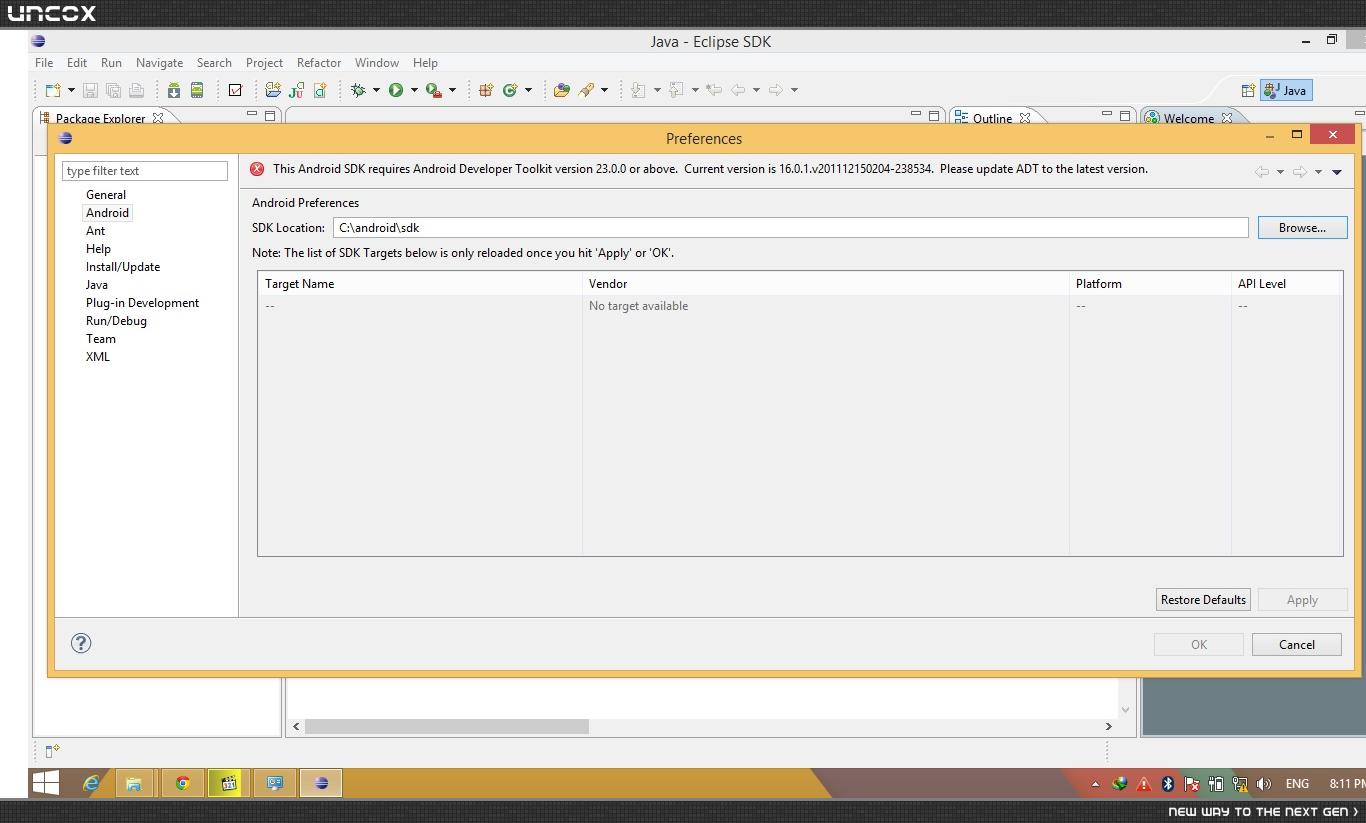Screen dimensions: 1366x823
Task: Click the horizontal scrollbar thumb in editor
Action: tap(446, 726)
